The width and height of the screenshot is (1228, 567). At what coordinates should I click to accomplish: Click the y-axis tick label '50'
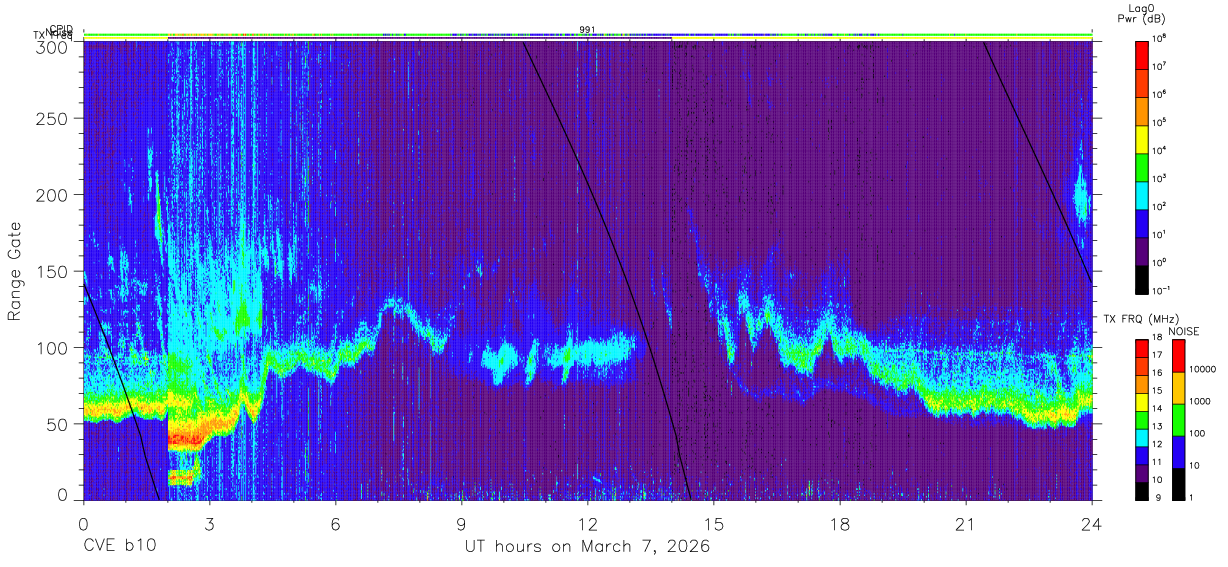(x=57, y=424)
